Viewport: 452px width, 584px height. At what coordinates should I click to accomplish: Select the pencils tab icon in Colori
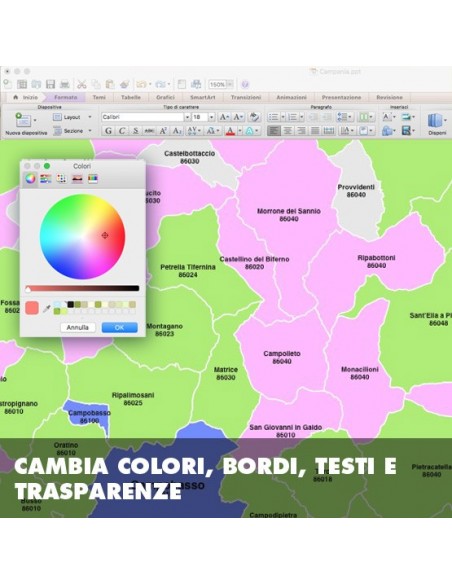(93, 179)
